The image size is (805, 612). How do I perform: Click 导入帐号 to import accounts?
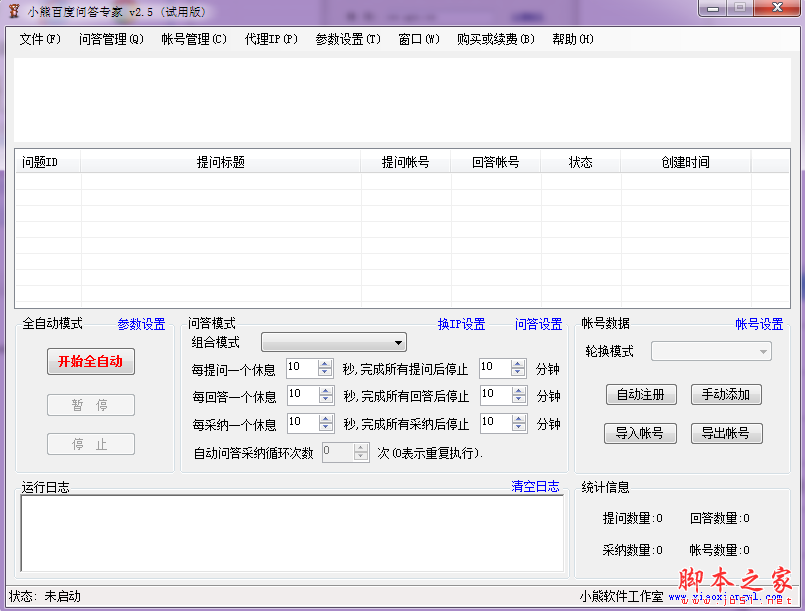point(640,432)
